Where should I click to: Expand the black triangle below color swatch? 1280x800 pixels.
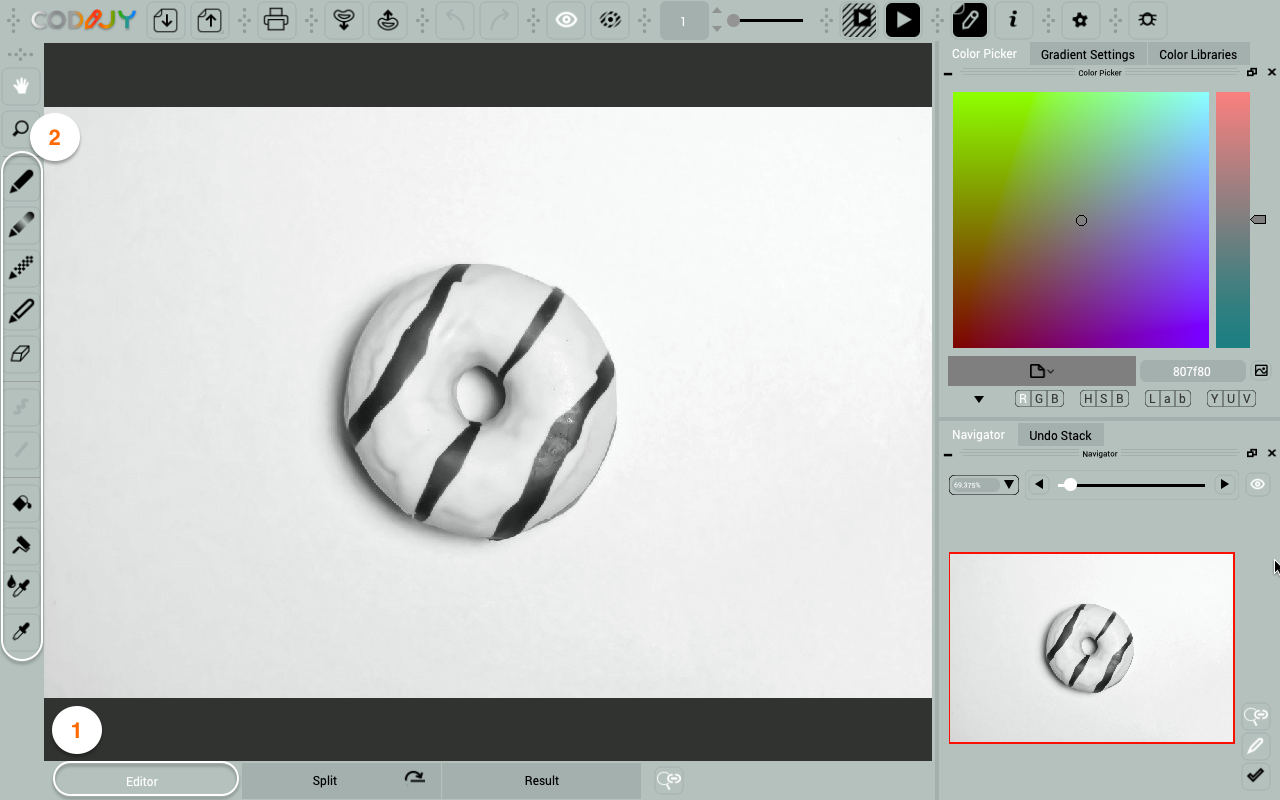tap(978, 399)
